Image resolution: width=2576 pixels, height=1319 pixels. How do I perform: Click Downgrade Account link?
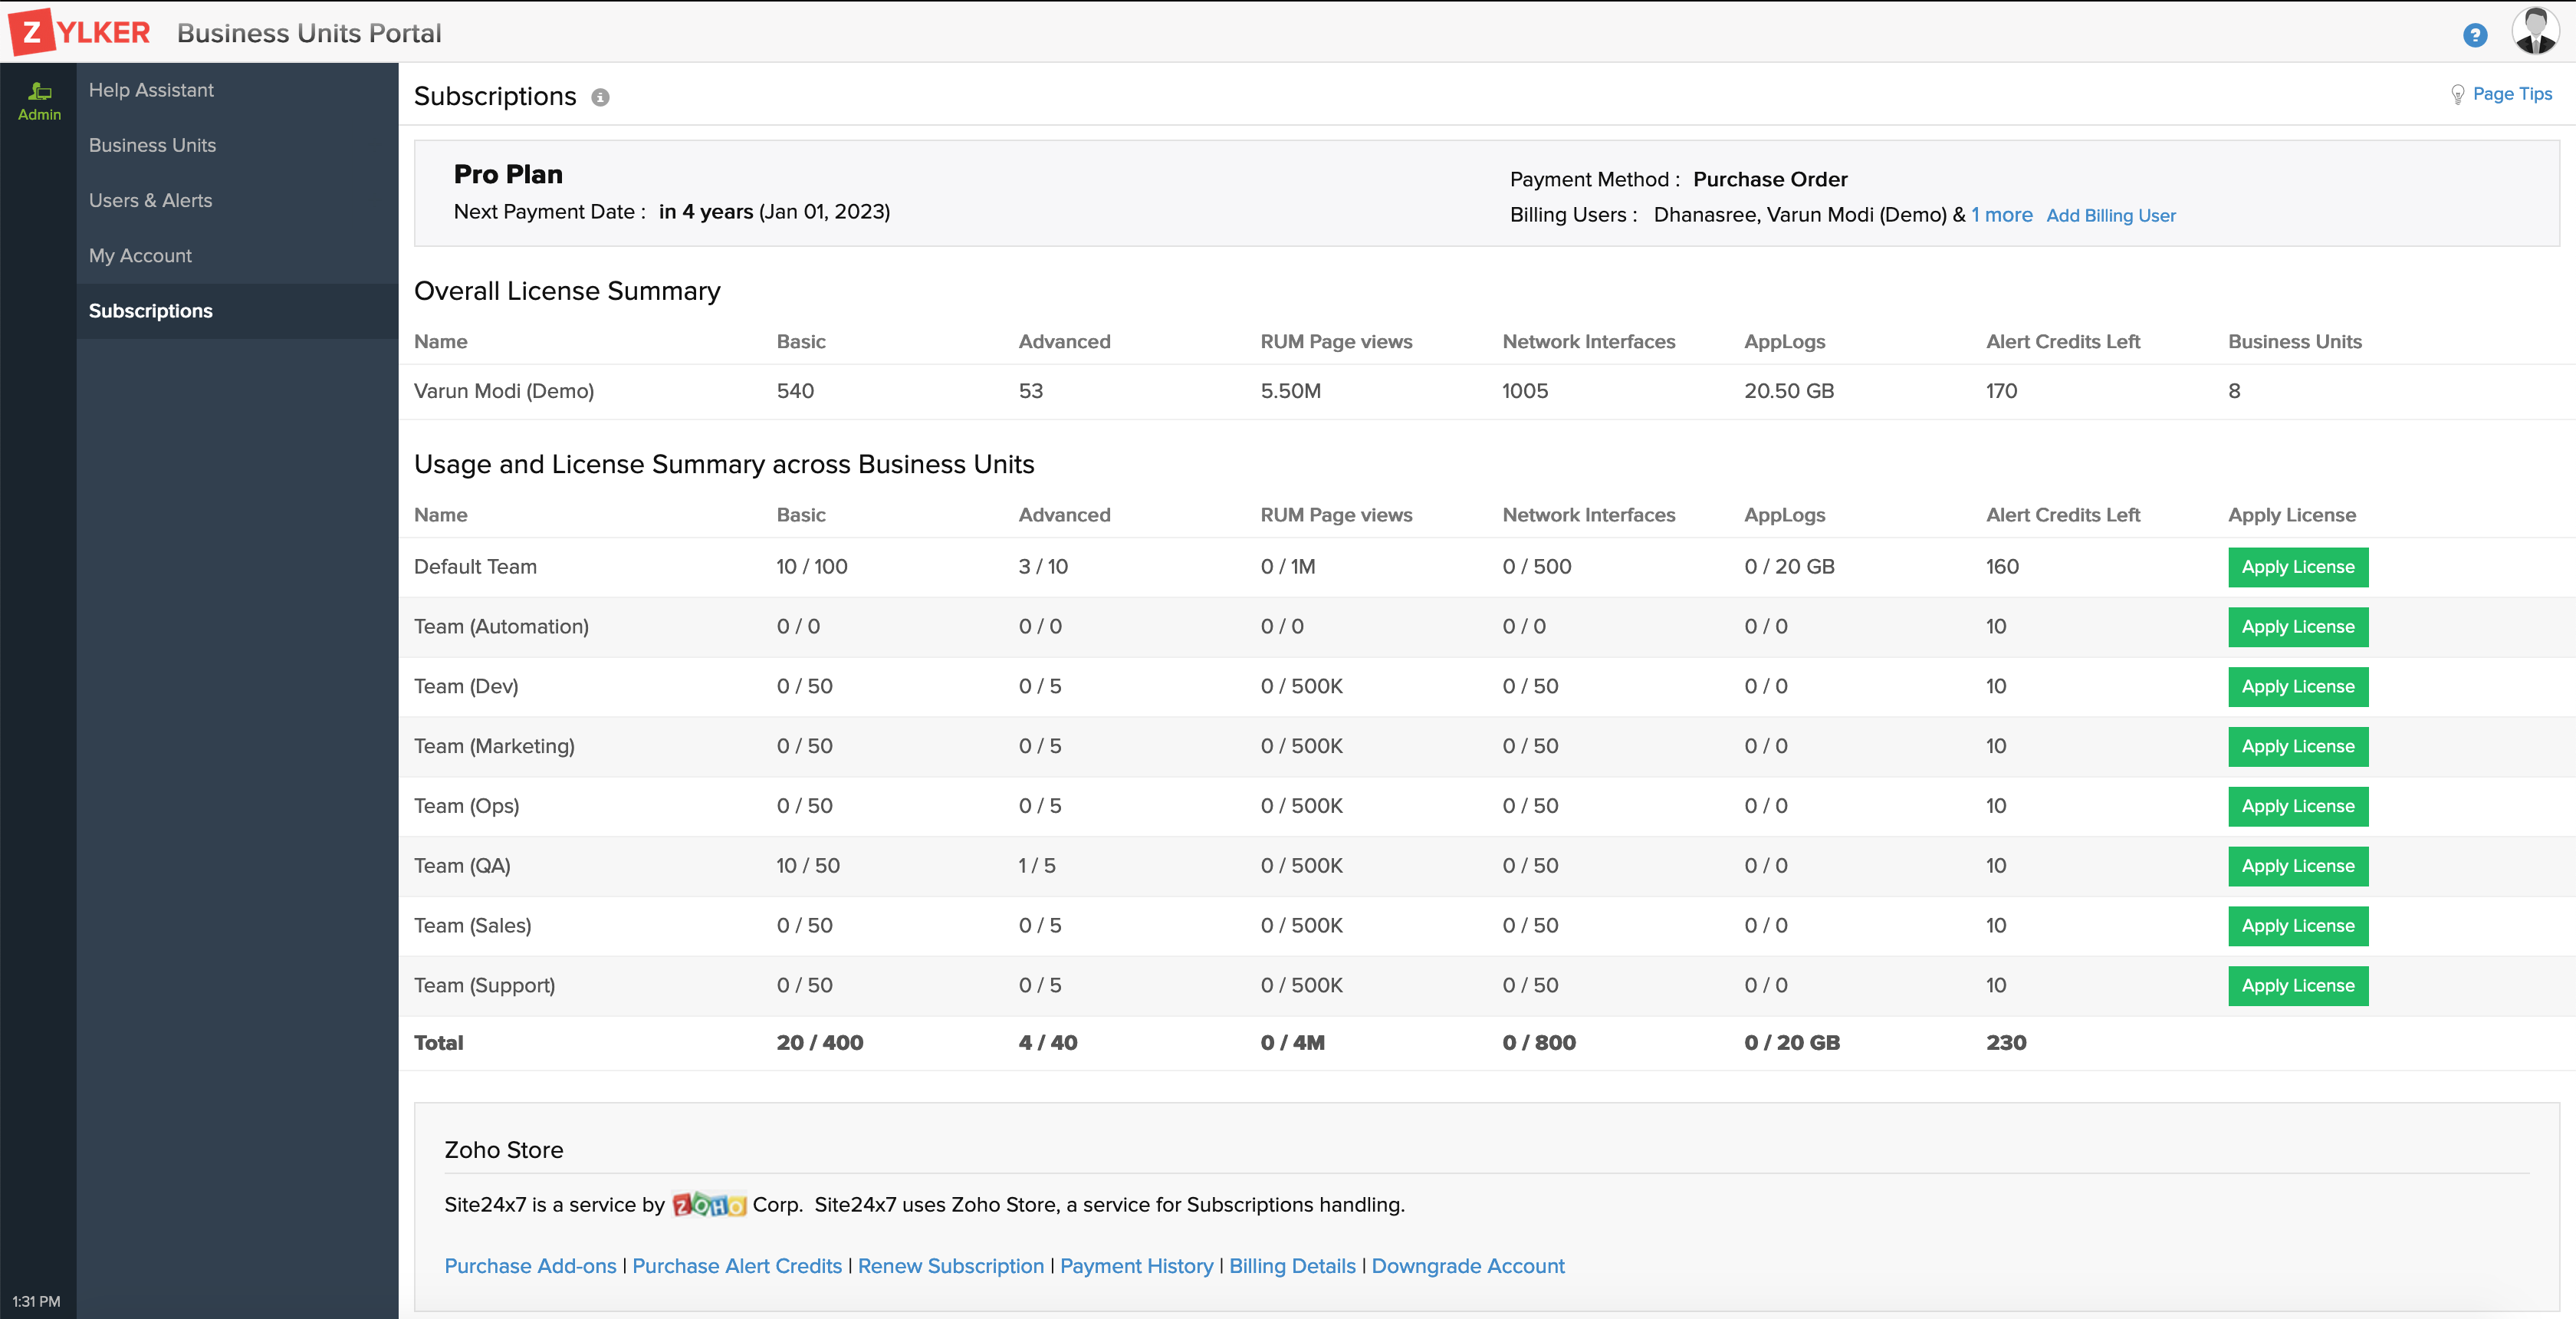click(1467, 1266)
